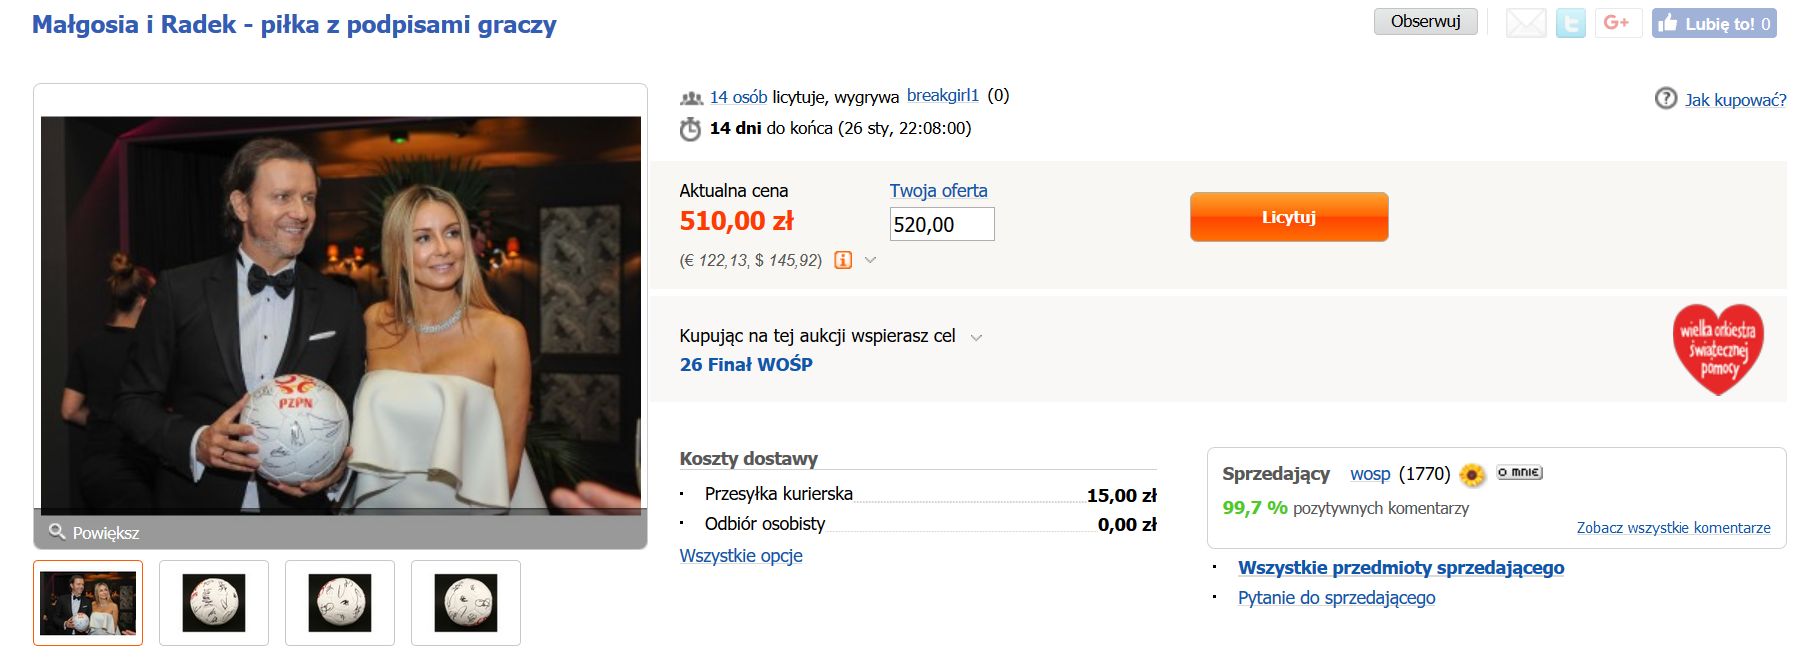Select the last signed ball thumbnail
The image size is (1818, 663).
[466, 603]
